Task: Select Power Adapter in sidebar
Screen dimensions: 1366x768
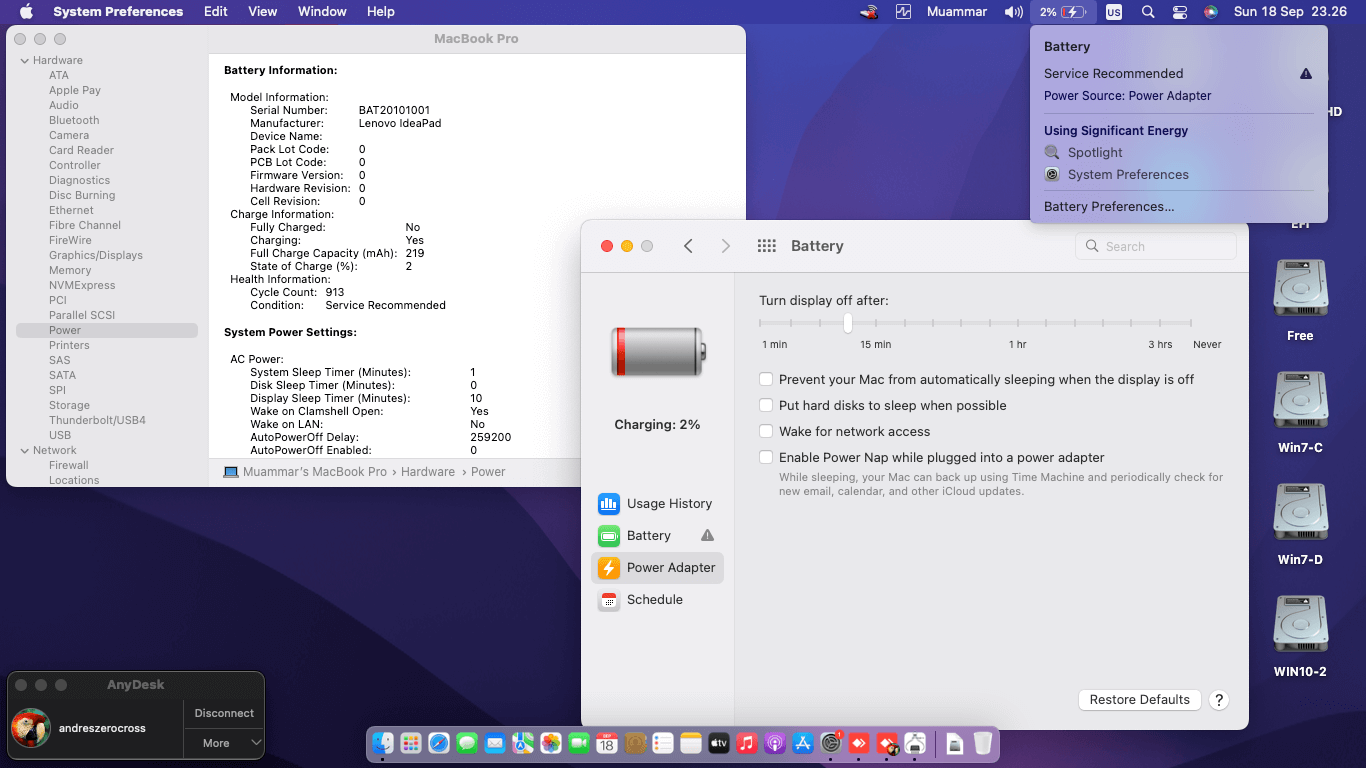Action: 656,568
